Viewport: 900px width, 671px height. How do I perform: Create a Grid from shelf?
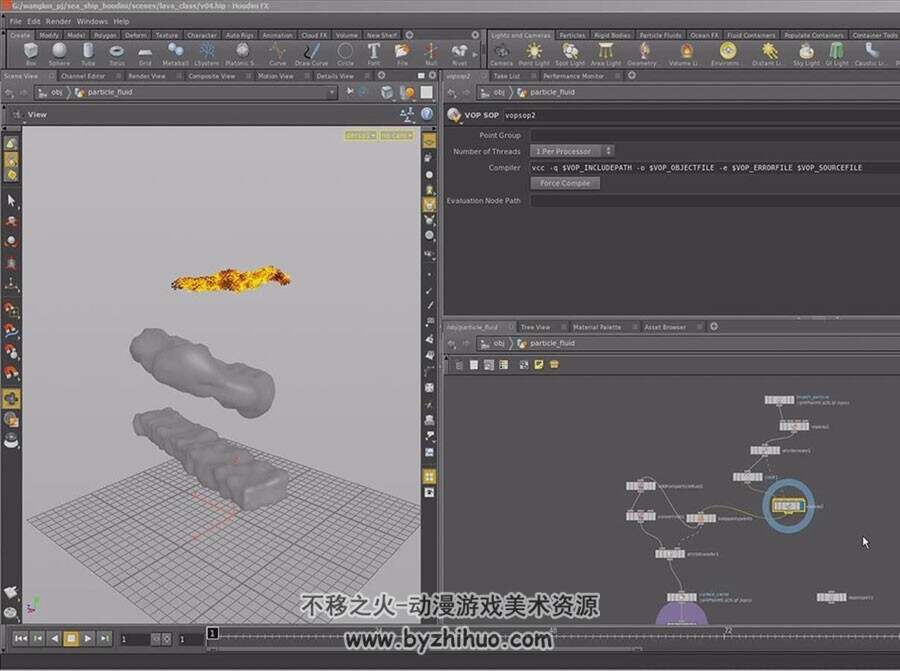(145, 54)
